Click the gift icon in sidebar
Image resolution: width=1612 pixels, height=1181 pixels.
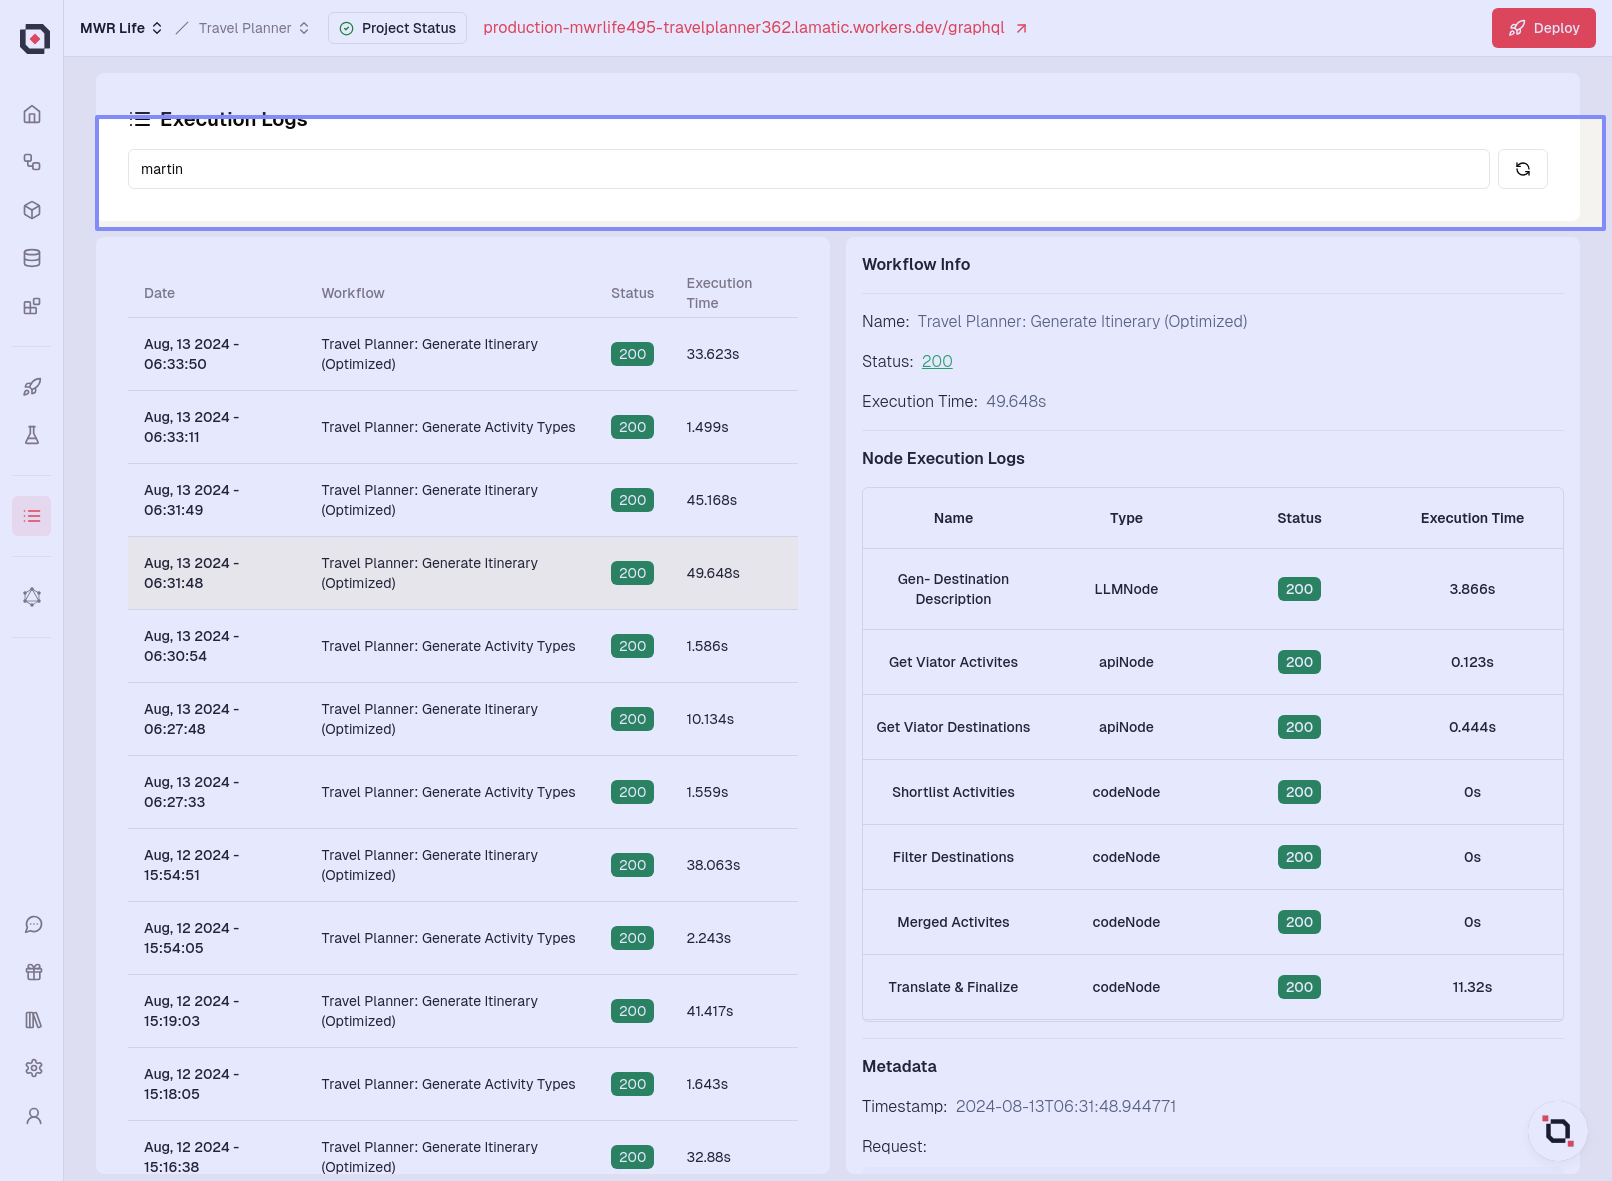tap(34, 972)
